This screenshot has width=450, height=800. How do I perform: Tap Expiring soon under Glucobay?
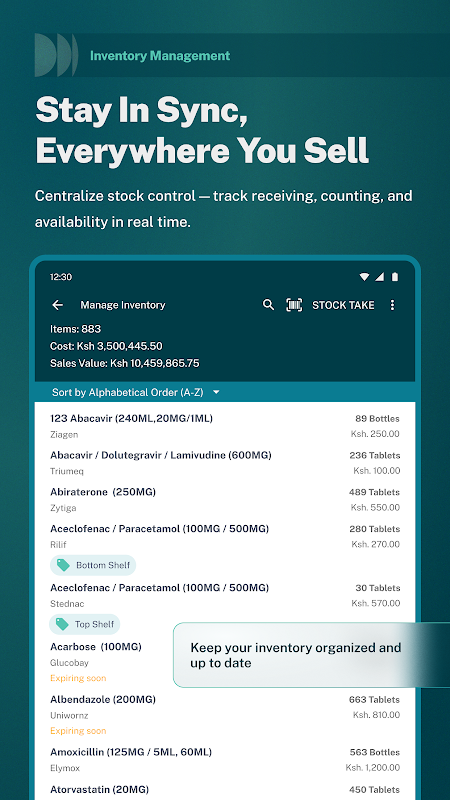click(x=78, y=678)
